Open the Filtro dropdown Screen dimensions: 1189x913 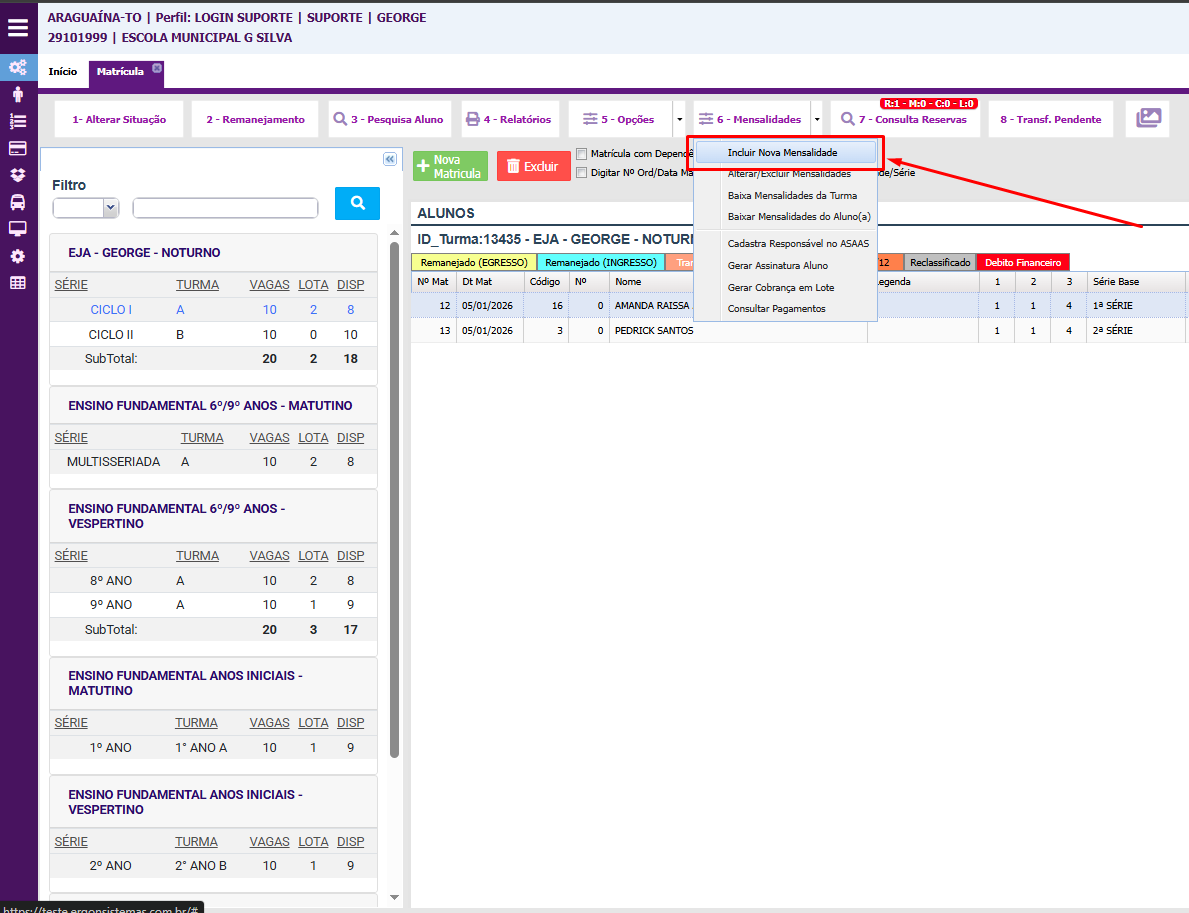pos(85,208)
